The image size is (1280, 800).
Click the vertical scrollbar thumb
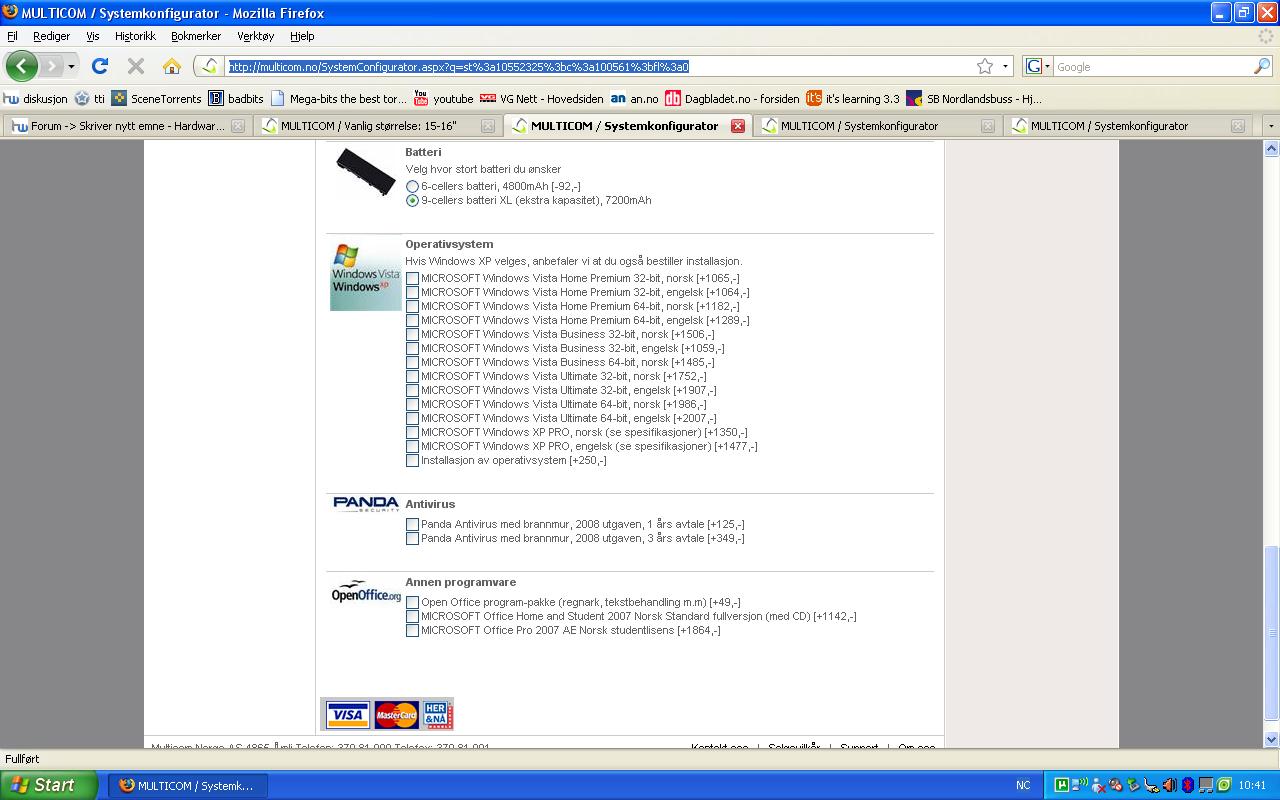coord(1271,634)
